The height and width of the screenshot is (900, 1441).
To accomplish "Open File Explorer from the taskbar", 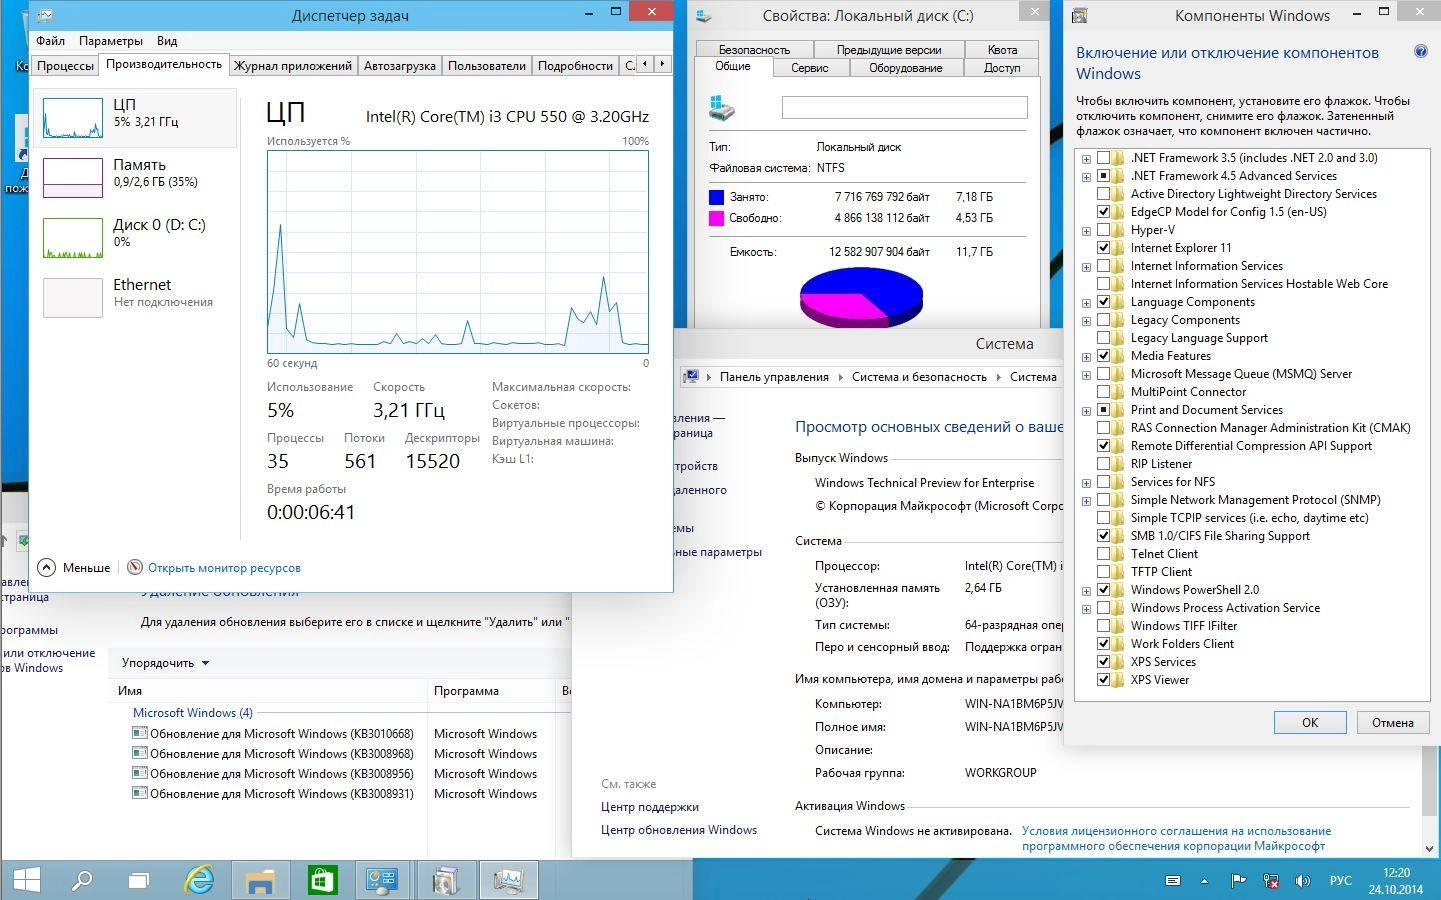I will pos(260,881).
